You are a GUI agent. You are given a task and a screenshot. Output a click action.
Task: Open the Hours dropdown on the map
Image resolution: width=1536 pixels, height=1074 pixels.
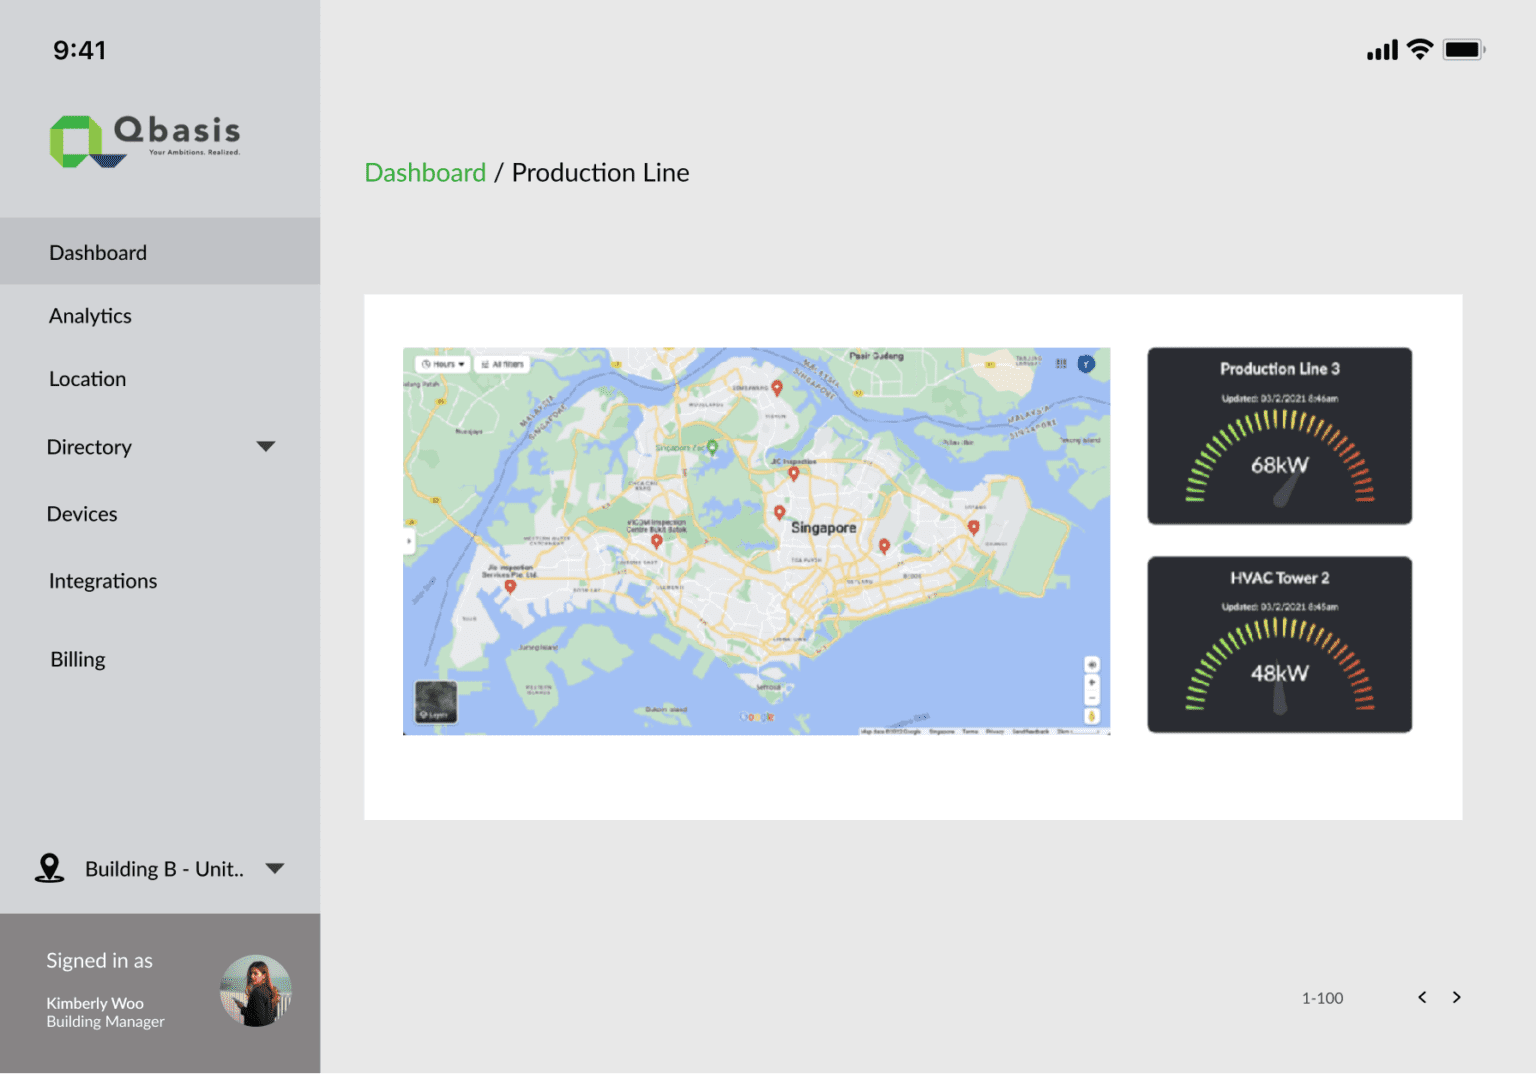(x=444, y=364)
